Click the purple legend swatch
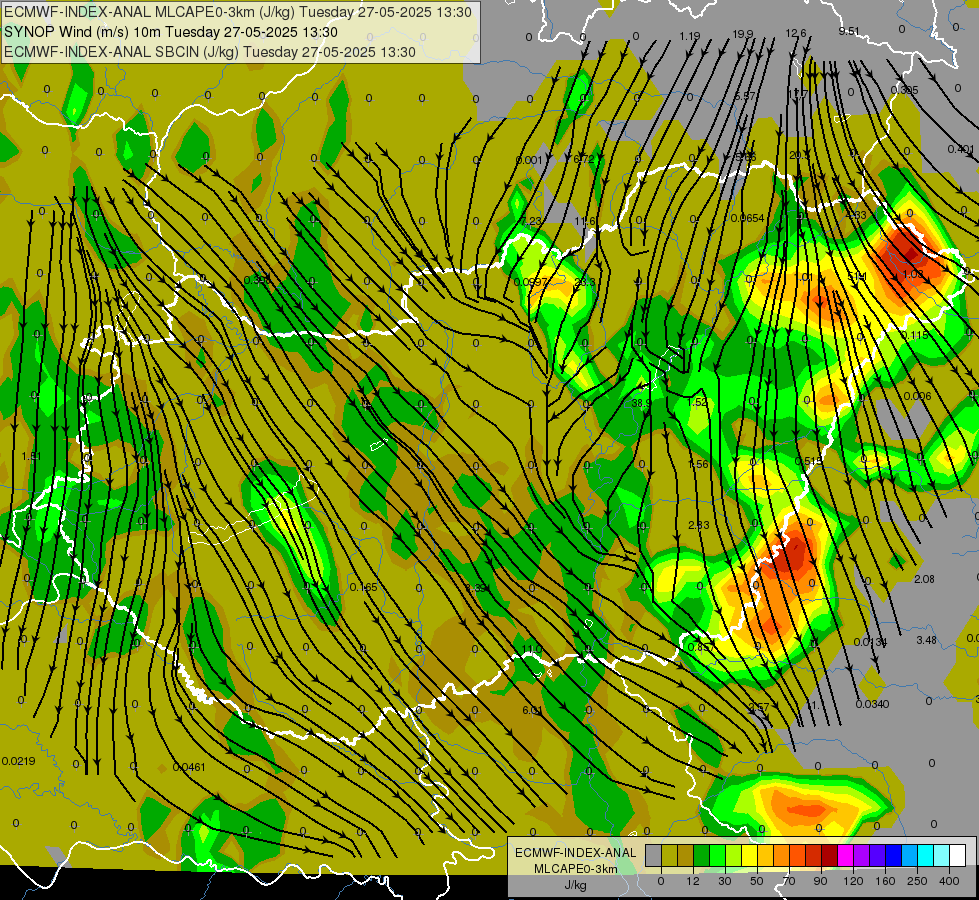The height and width of the screenshot is (900, 979). click(862, 856)
